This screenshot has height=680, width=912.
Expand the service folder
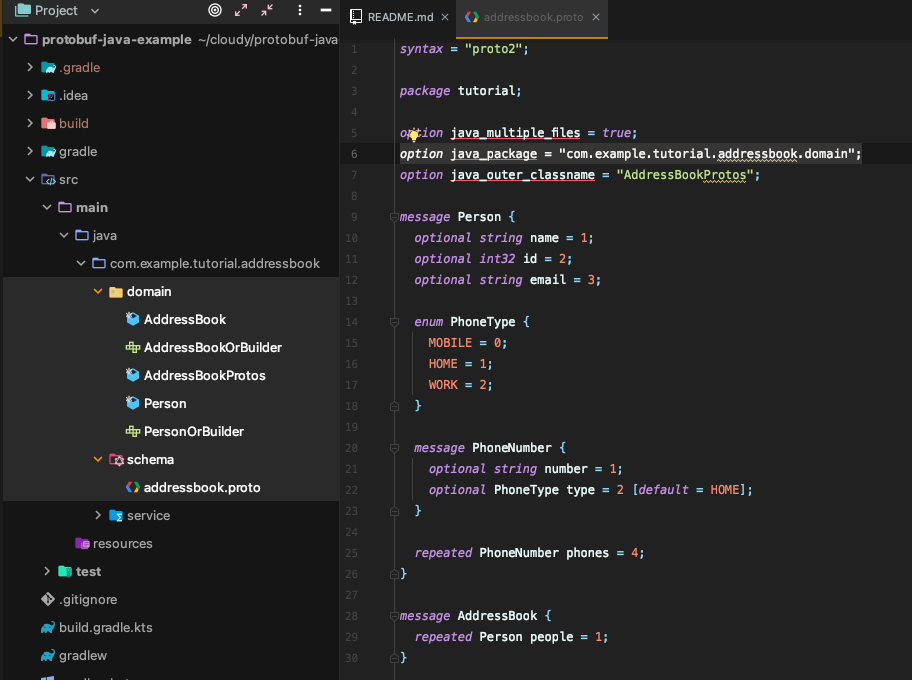coord(98,515)
